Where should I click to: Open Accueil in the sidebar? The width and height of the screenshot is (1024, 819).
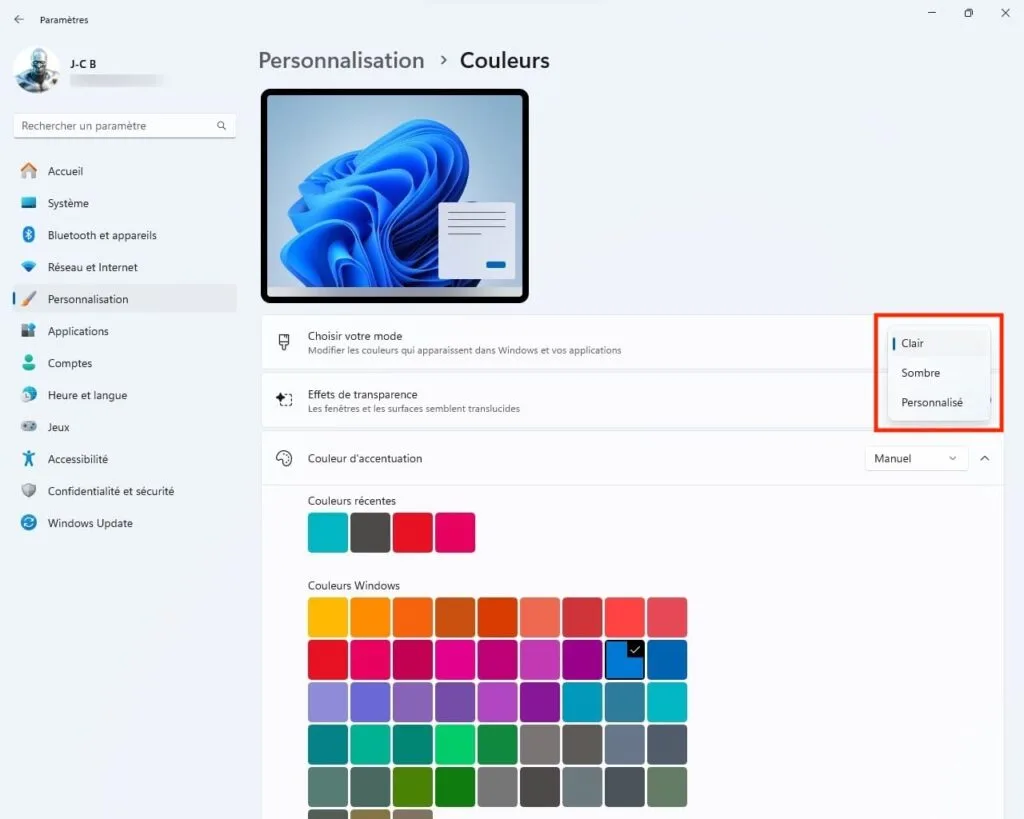click(x=124, y=170)
